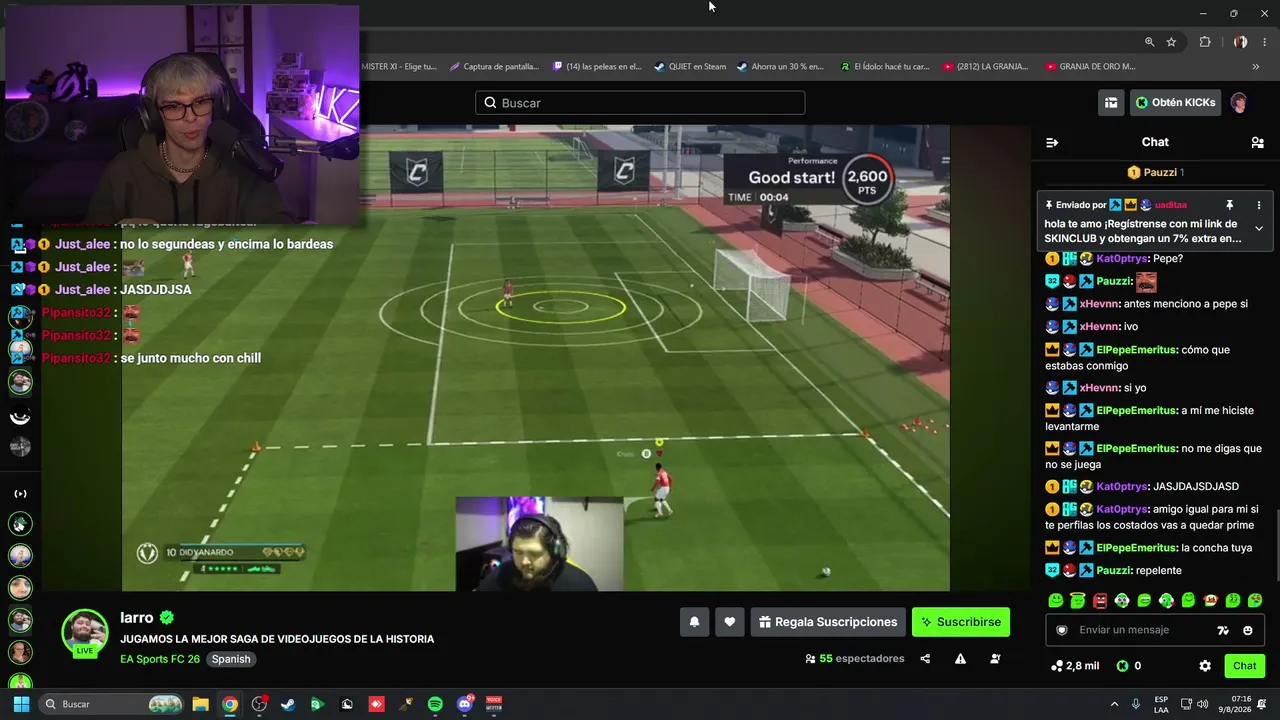Send the first green smiley quick emote
This screenshot has height=720, width=1280.
click(x=1055, y=601)
